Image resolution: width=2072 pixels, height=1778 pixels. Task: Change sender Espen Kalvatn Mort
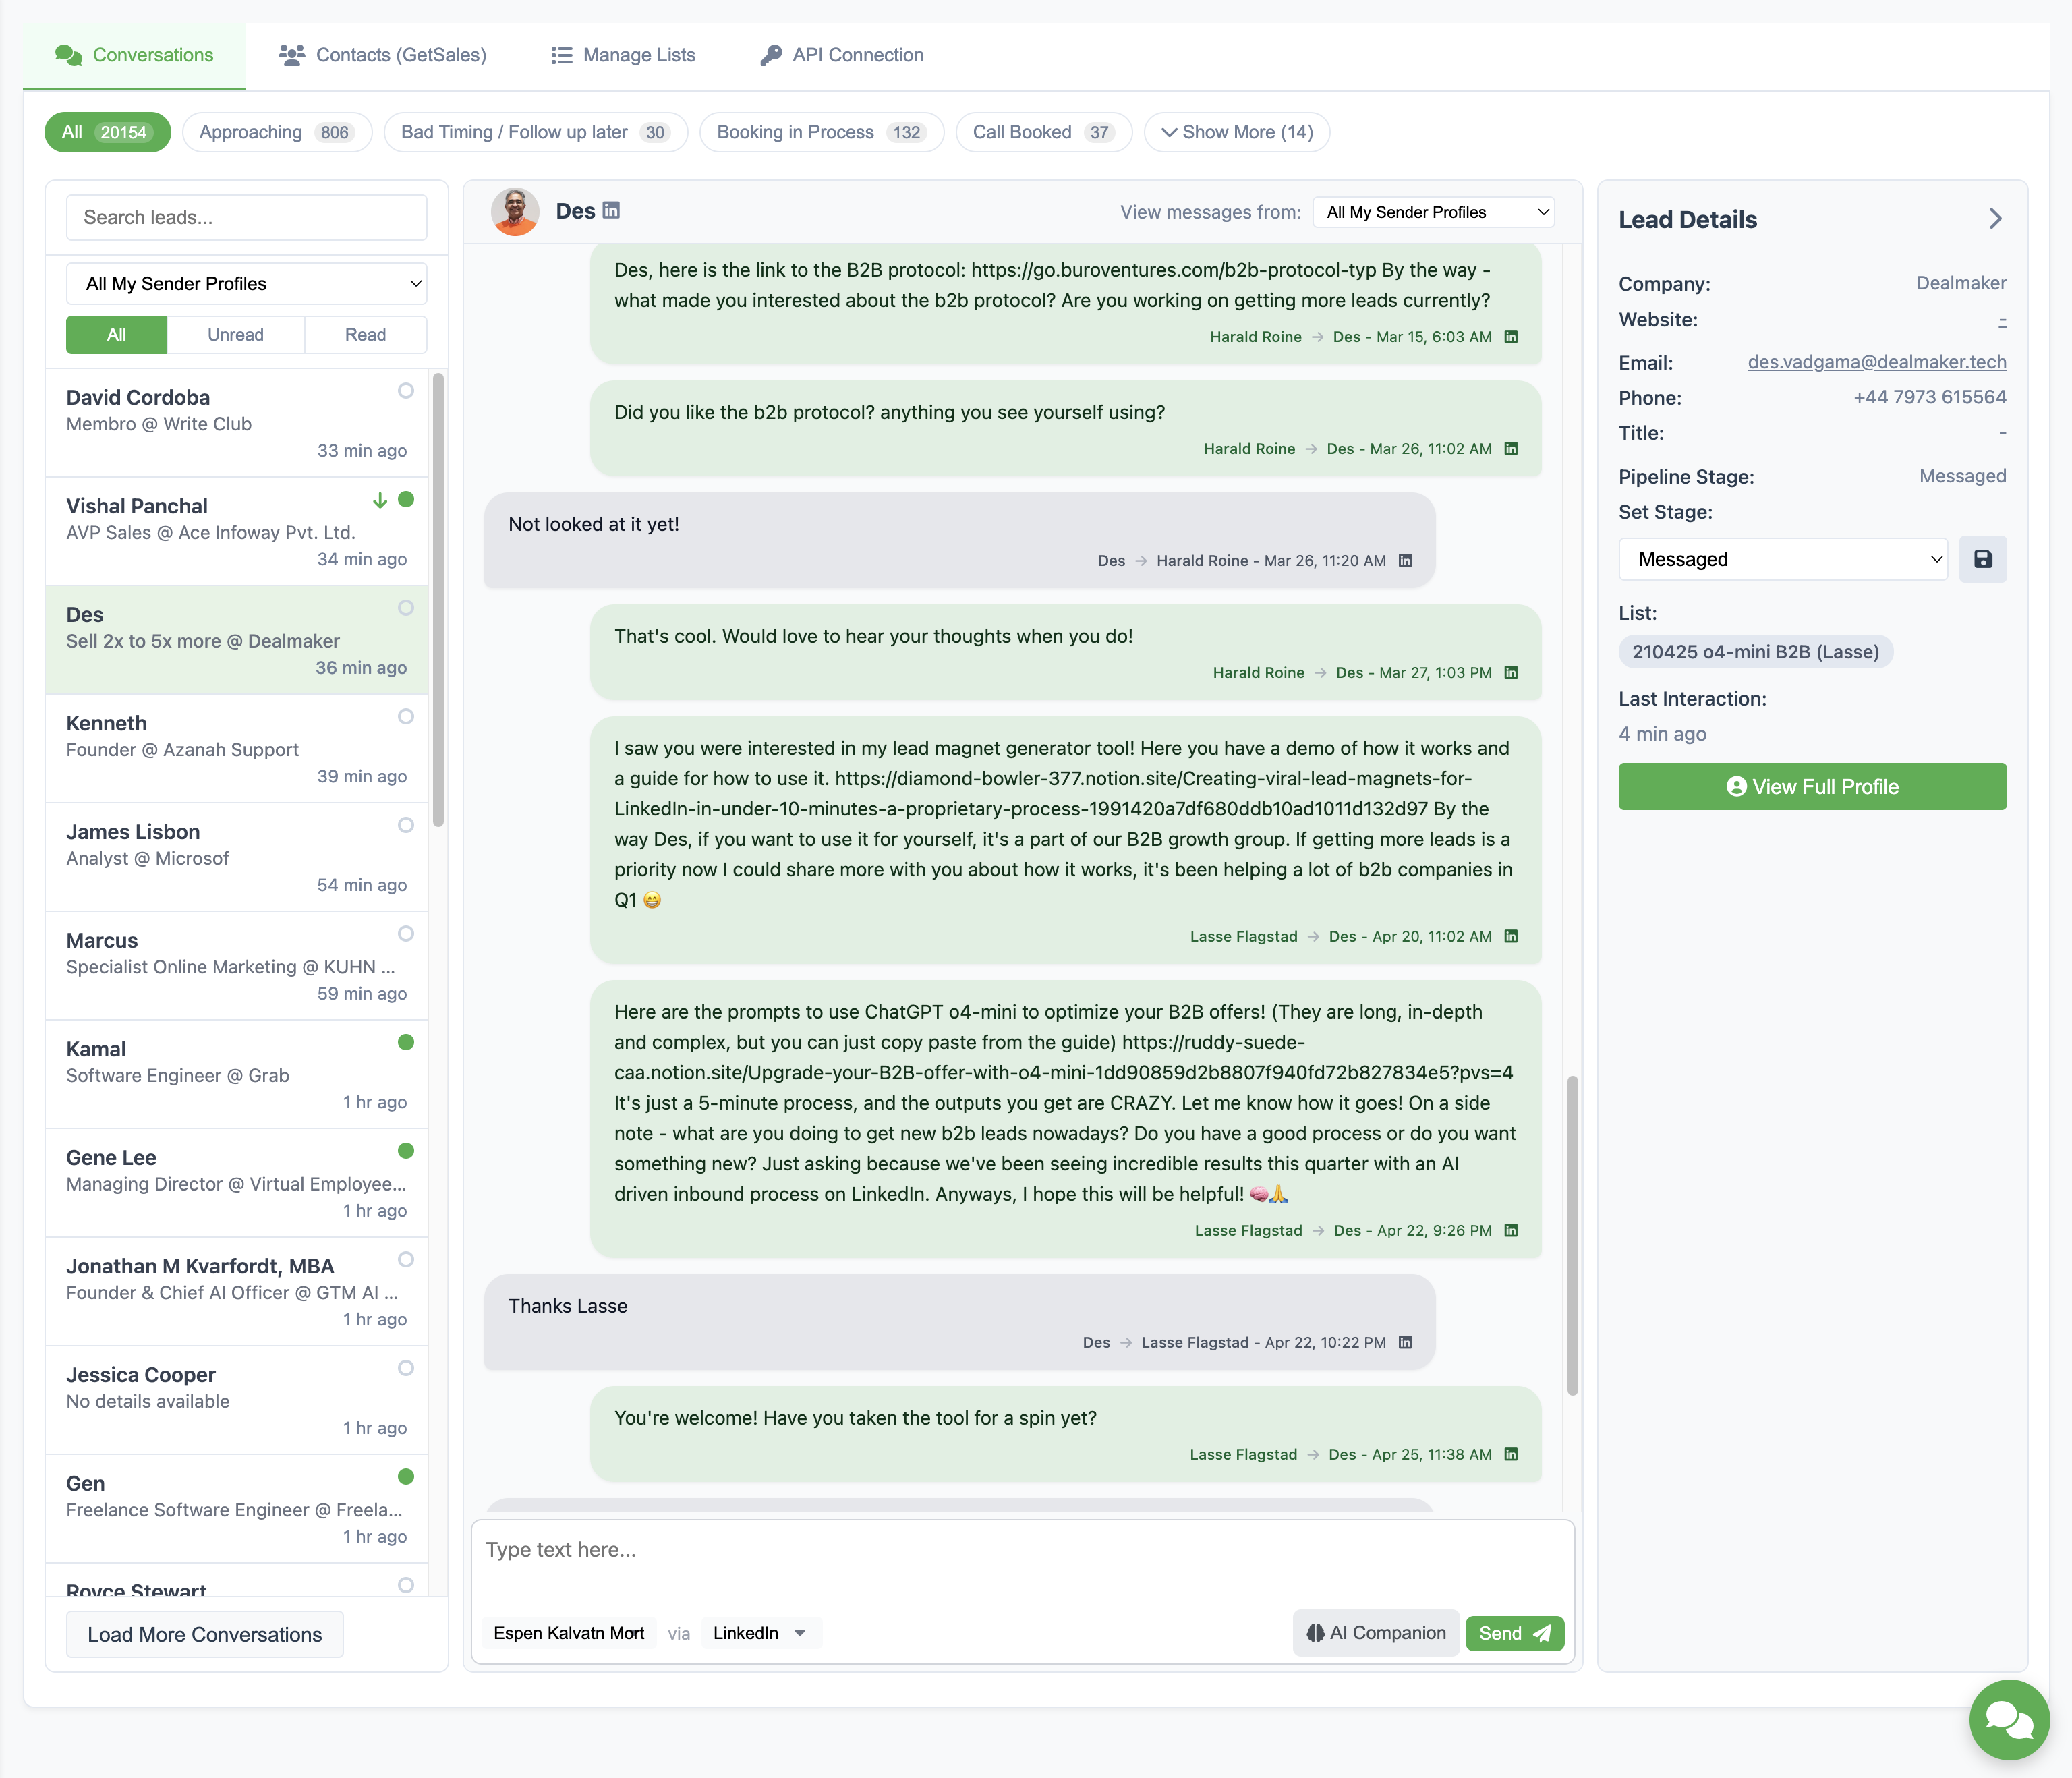click(x=569, y=1633)
